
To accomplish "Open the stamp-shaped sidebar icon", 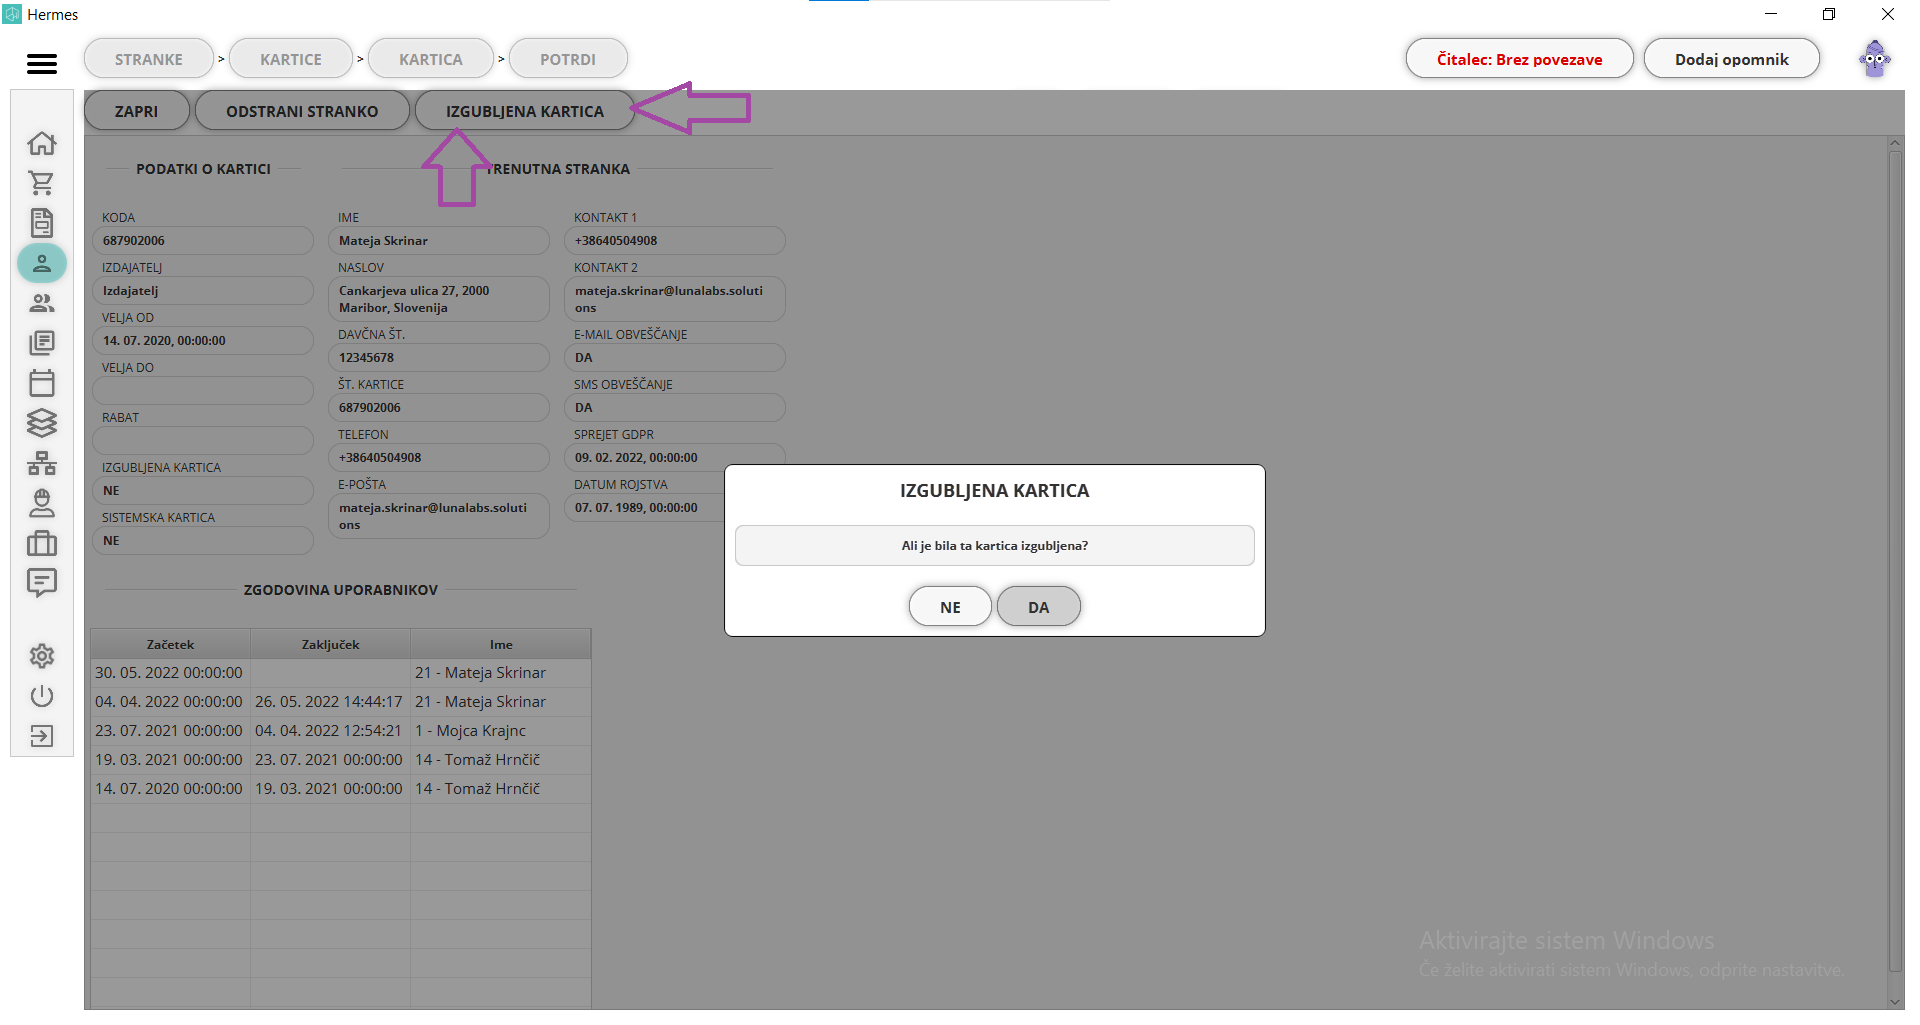I will (42, 503).
